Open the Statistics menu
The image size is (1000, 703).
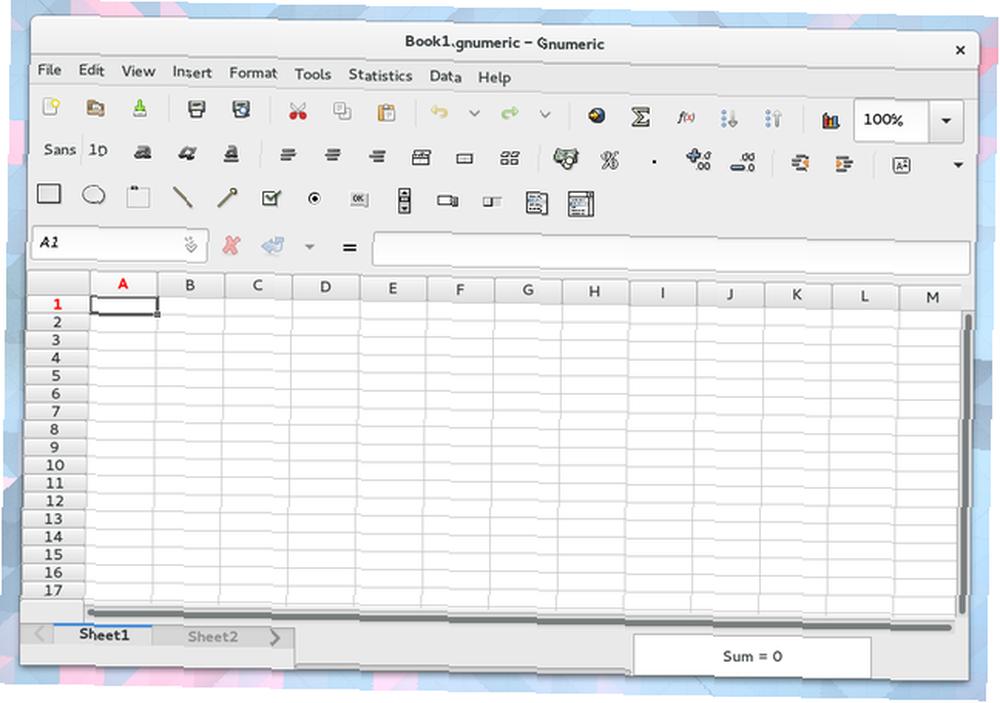coord(380,75)
